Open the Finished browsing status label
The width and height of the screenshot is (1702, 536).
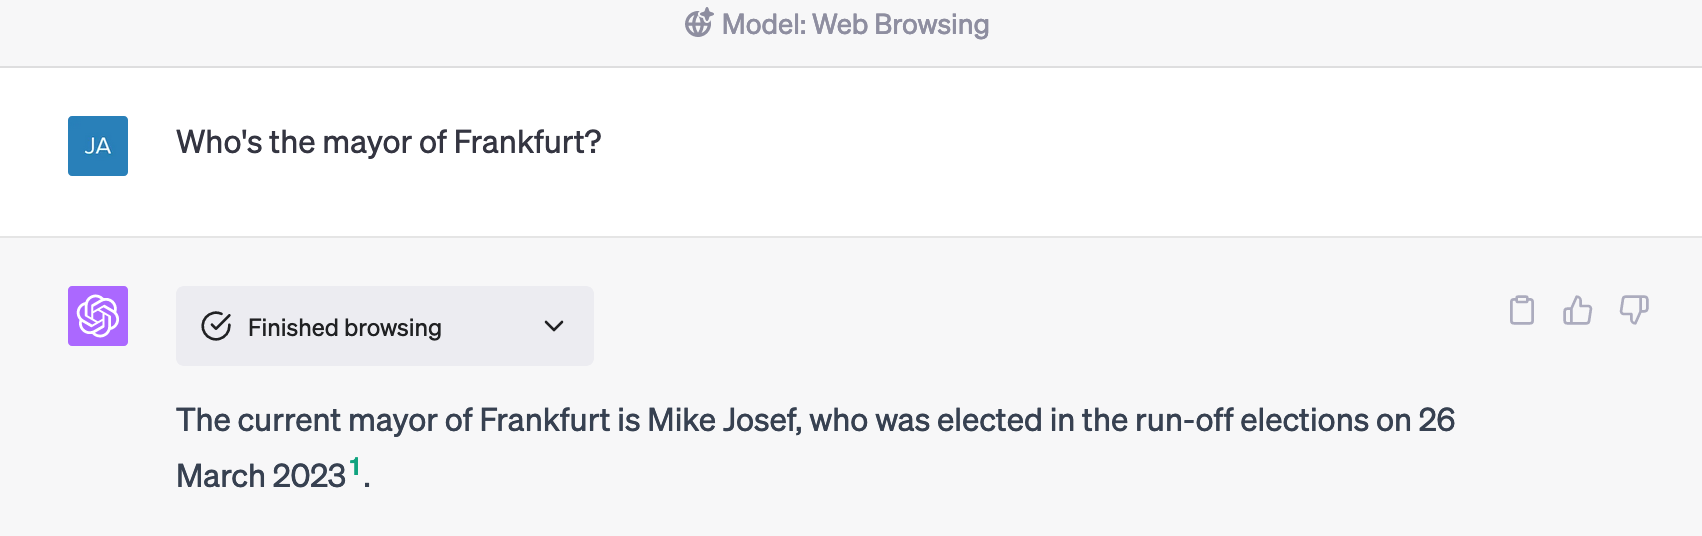[345, 327]
